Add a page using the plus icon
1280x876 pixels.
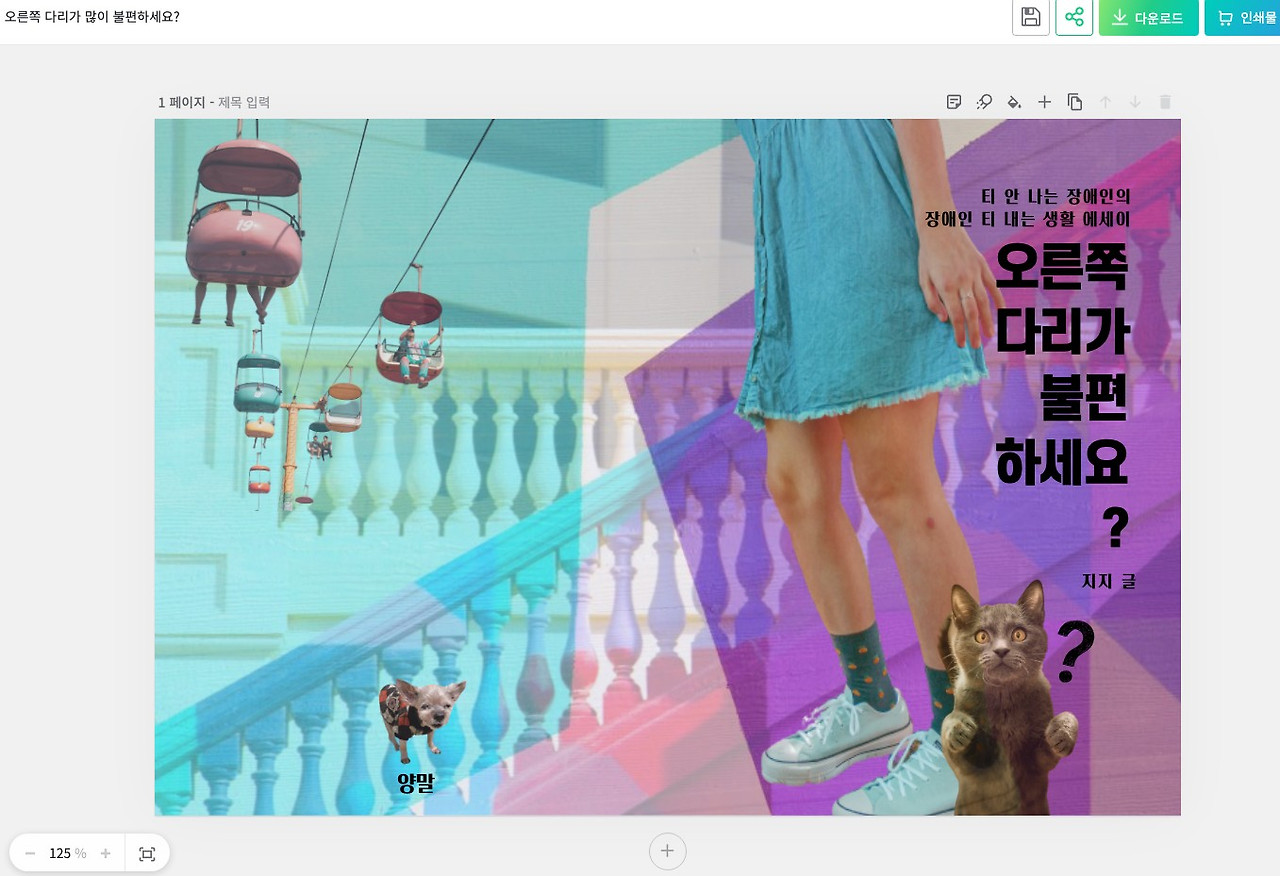tap(1044, 101)
